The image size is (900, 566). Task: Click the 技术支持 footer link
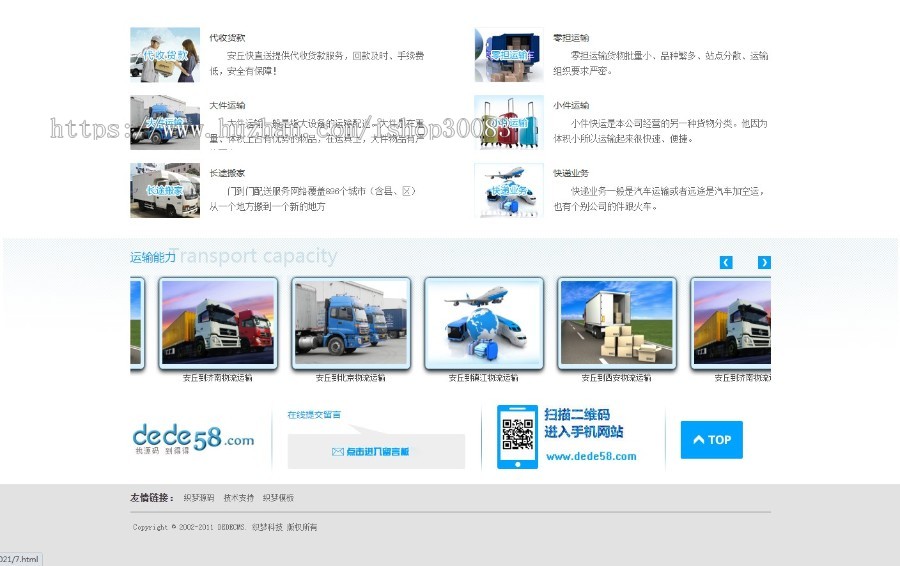tap(238, 497)
